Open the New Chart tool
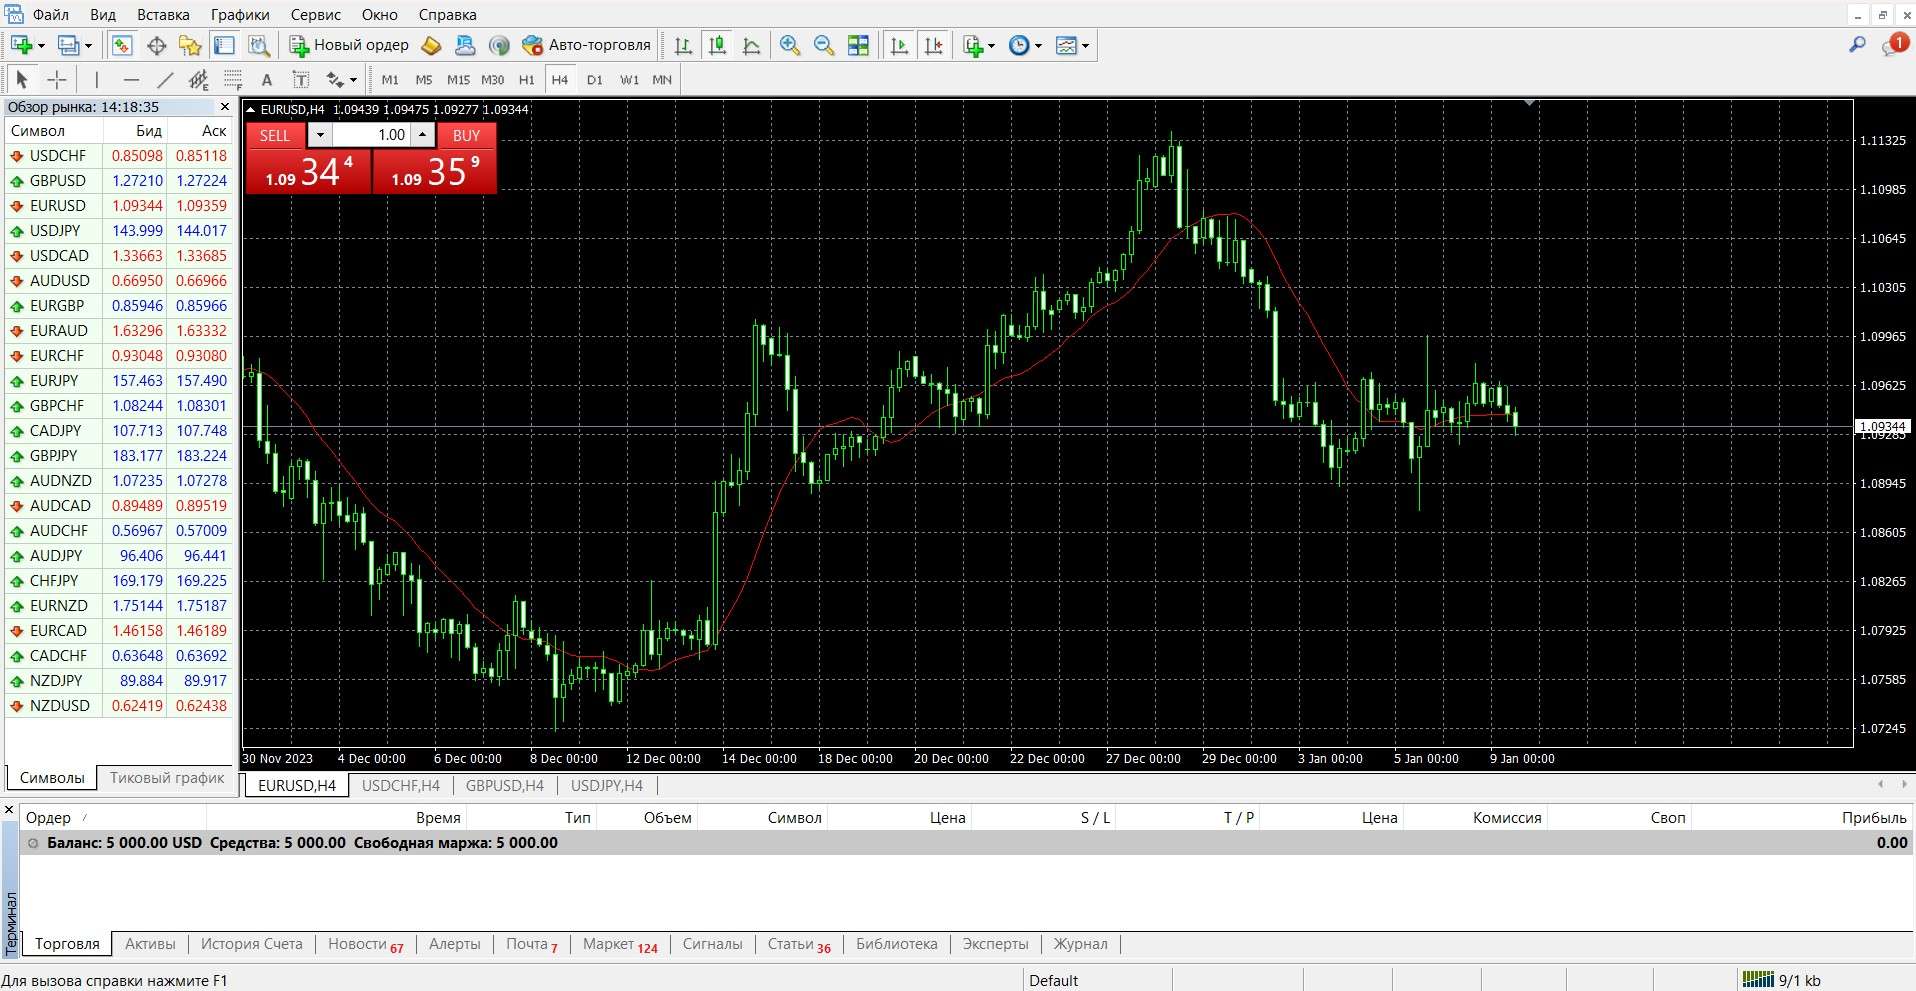This screenshot has height=991, width=1916. tap(21, 45)
